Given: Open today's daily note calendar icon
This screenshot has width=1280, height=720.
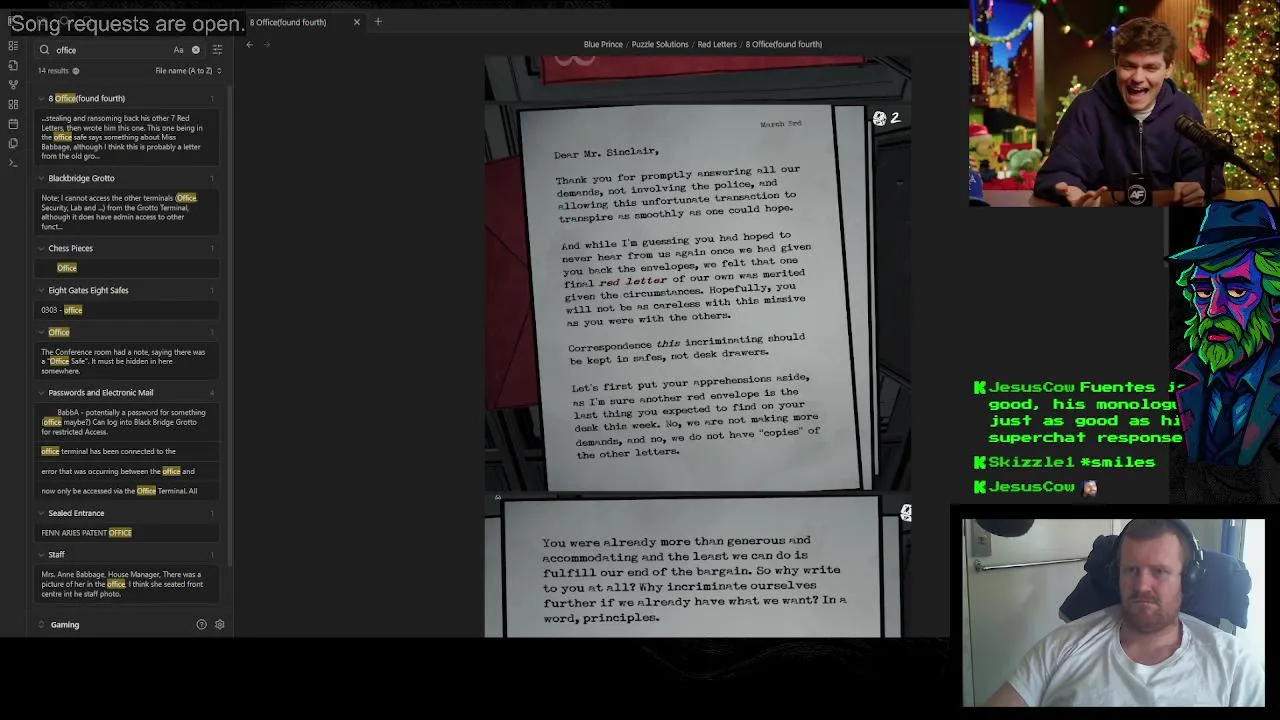Looking at the screenshot, I should click(13, 124).
